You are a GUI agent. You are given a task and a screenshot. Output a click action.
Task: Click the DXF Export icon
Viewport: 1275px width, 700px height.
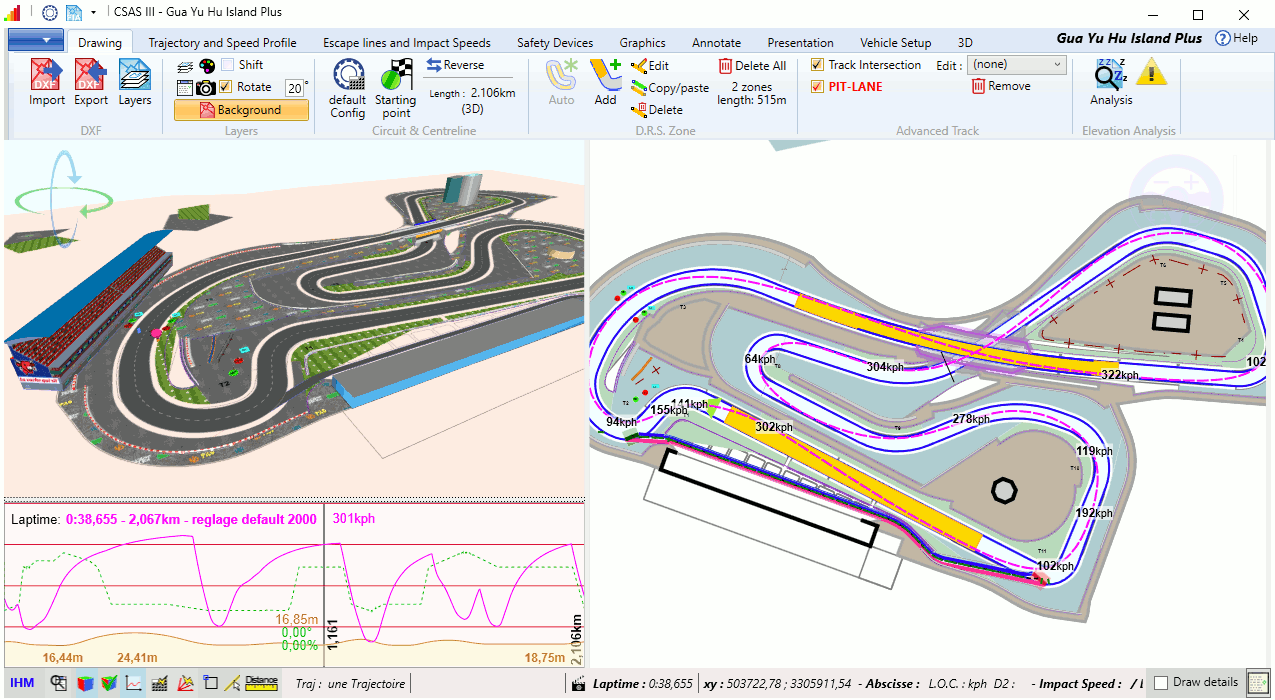91,75
